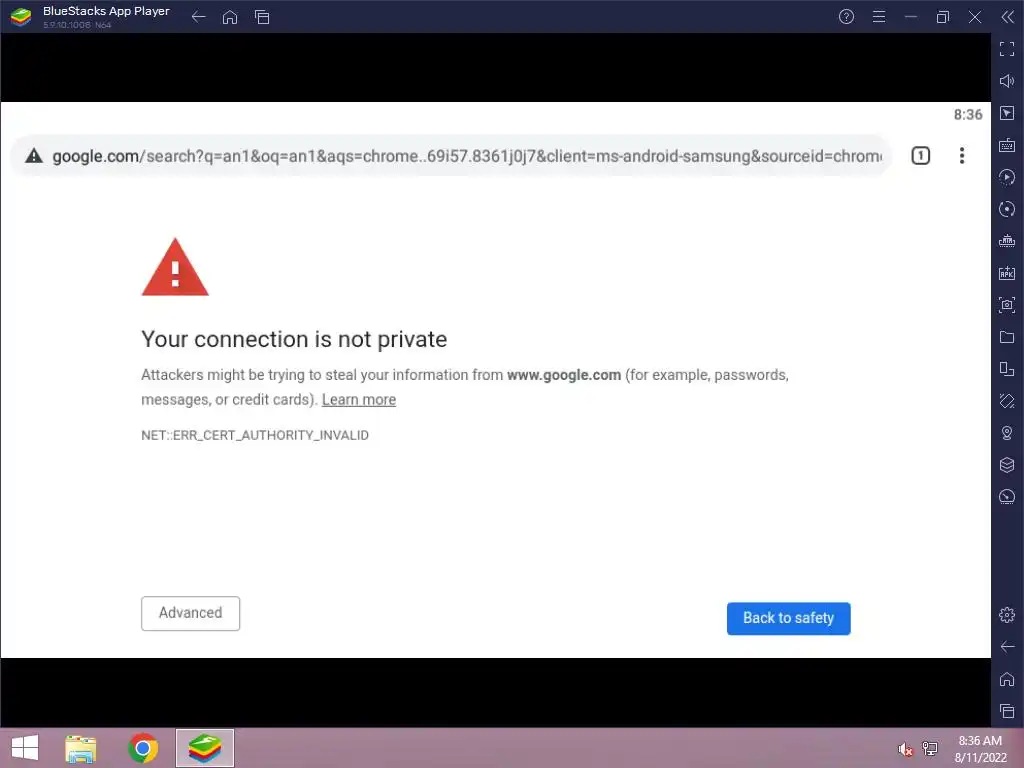This screenshot has width=1024, height=768.
Task: Take a screenshot using sidebar icon
Action: coord(1007,305)
